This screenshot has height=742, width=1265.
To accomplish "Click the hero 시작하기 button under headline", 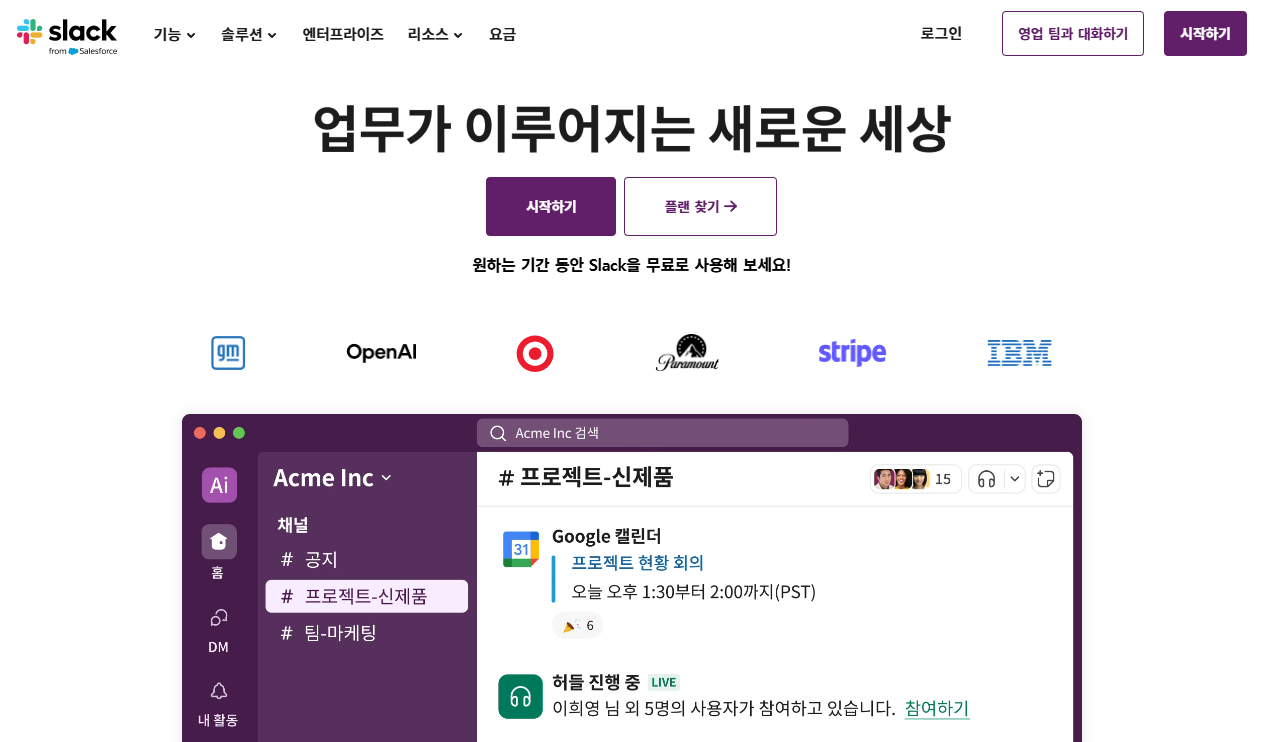I will point(551,206).
